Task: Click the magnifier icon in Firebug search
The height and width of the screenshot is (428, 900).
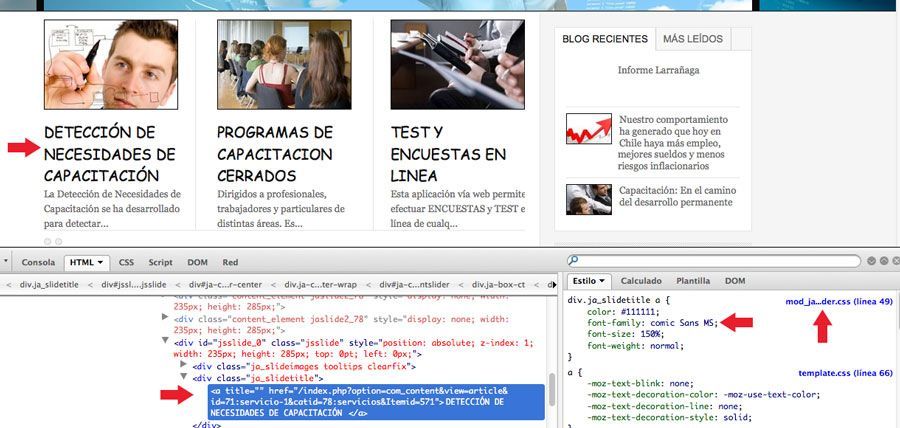Action: click(x=573, y=260)
